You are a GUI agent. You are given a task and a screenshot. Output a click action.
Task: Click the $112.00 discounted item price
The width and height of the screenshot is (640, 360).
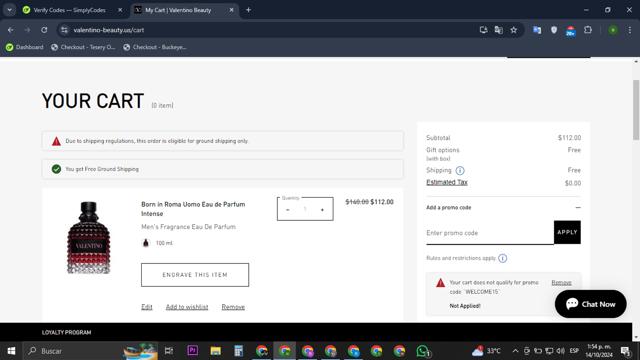click(x=382, y=202)
